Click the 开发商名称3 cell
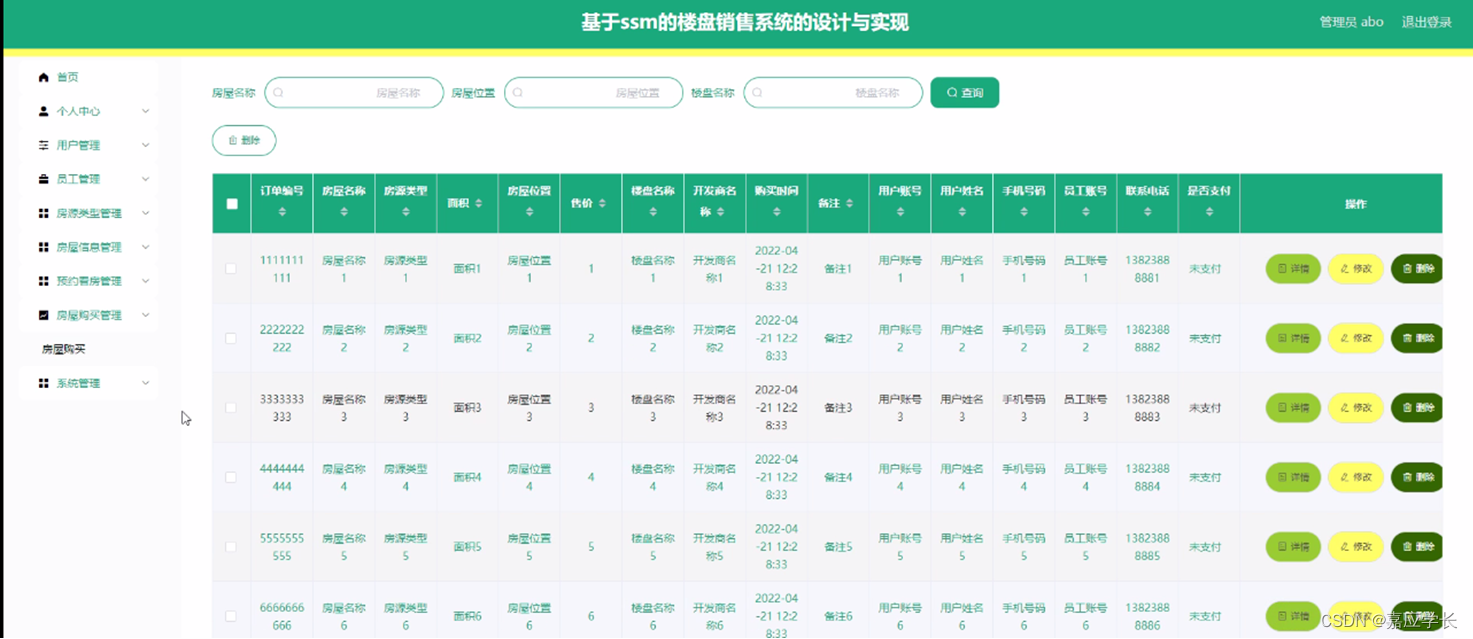This screenshot has width=1473, height=639. [715, 408]
